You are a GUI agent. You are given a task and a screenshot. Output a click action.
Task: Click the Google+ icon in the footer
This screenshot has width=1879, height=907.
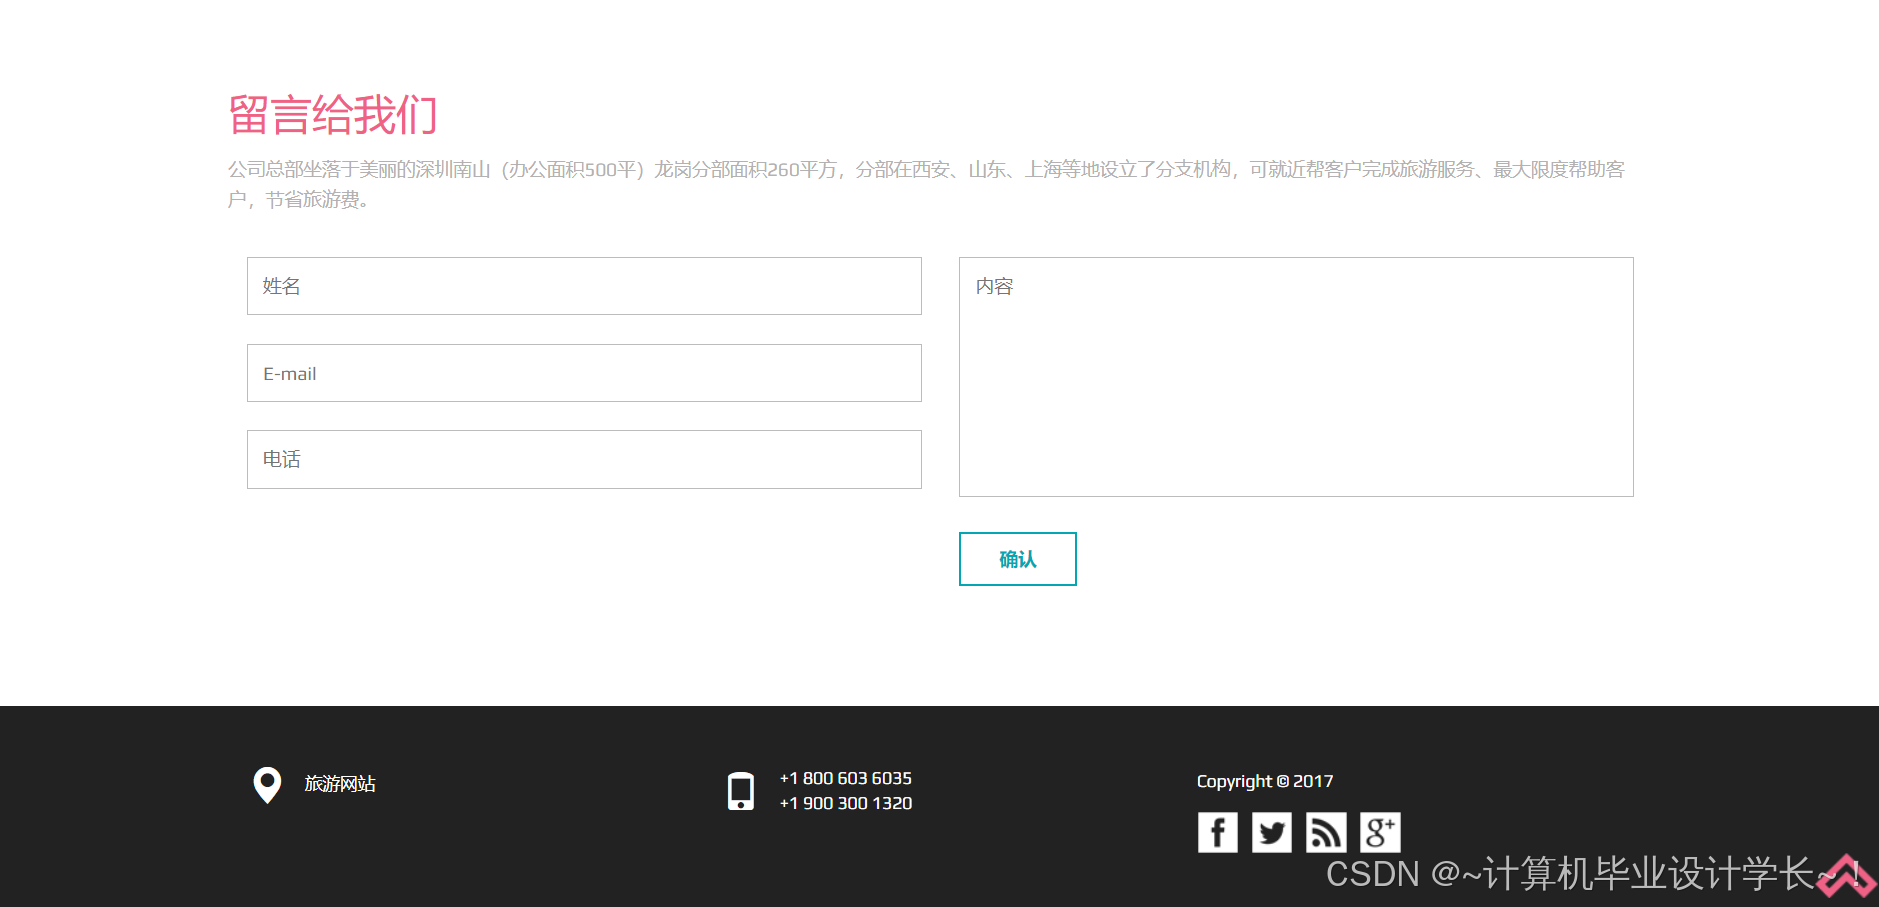(x=1380, y=831)
